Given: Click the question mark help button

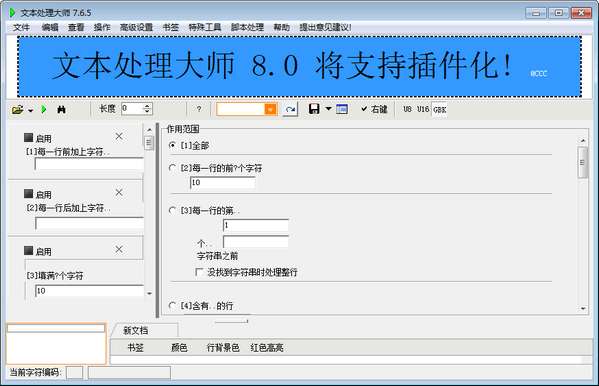Looking at the screenshot, I should click(199, 109).
